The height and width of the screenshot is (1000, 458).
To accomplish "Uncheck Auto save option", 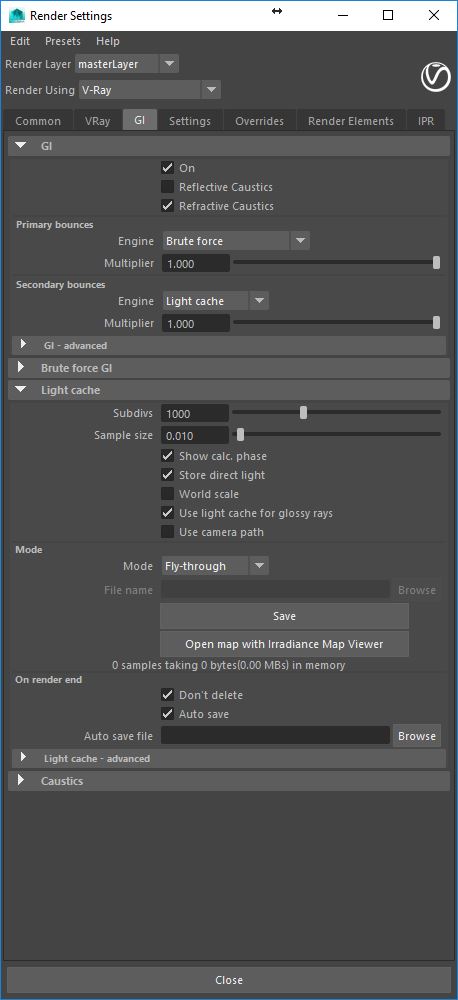I will (x=168, y=714).
